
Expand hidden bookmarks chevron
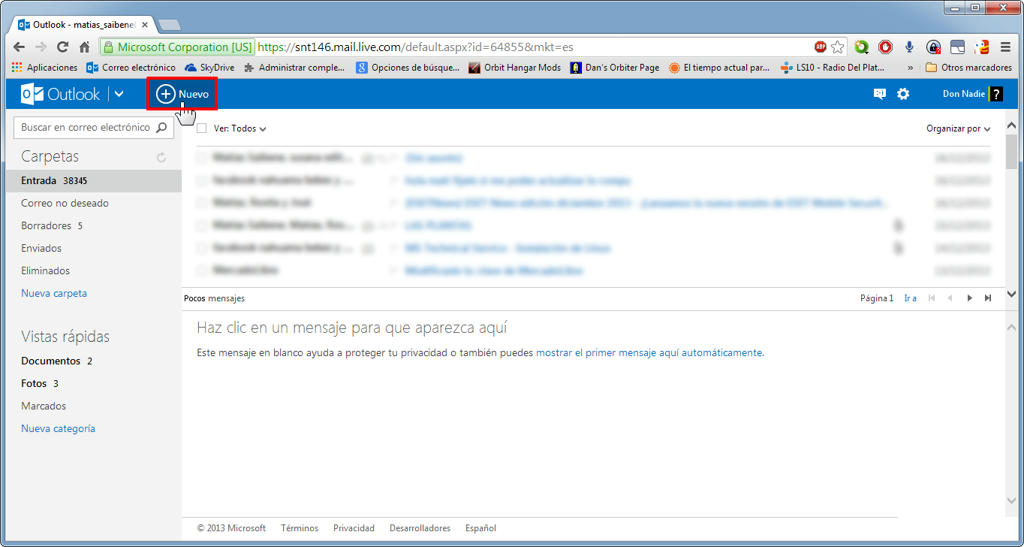pos(910,67)
